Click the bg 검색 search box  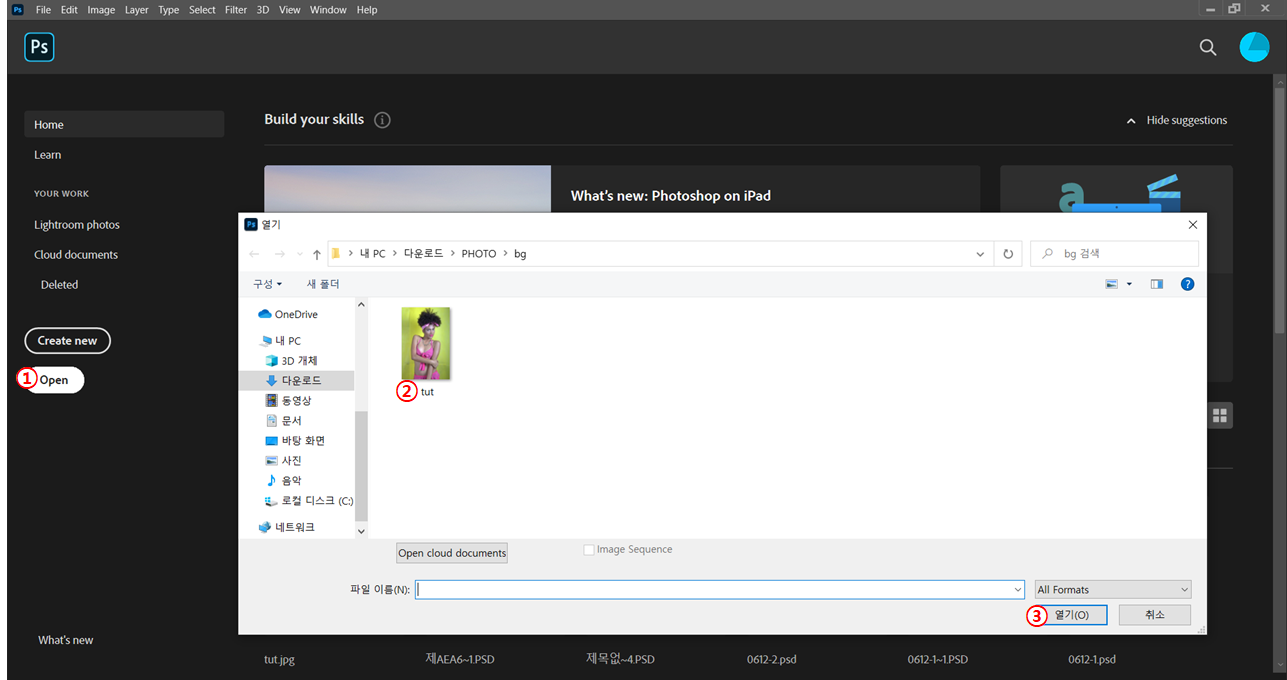click(1114, 254)
